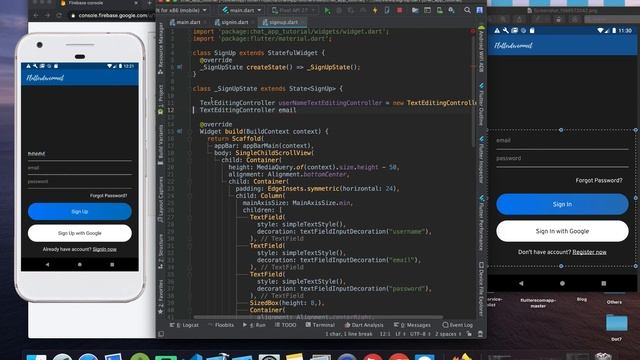Click Chrome back arrow in Firebase window

pyautogui.click(x=36, y=15)
